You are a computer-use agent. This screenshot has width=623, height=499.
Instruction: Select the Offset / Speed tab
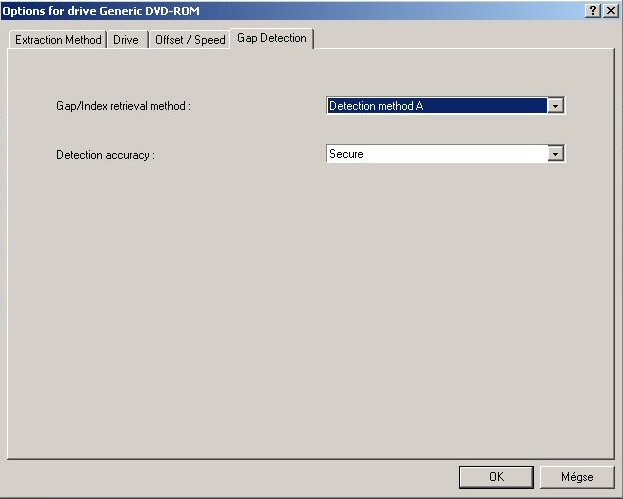(x=190, y=40)
